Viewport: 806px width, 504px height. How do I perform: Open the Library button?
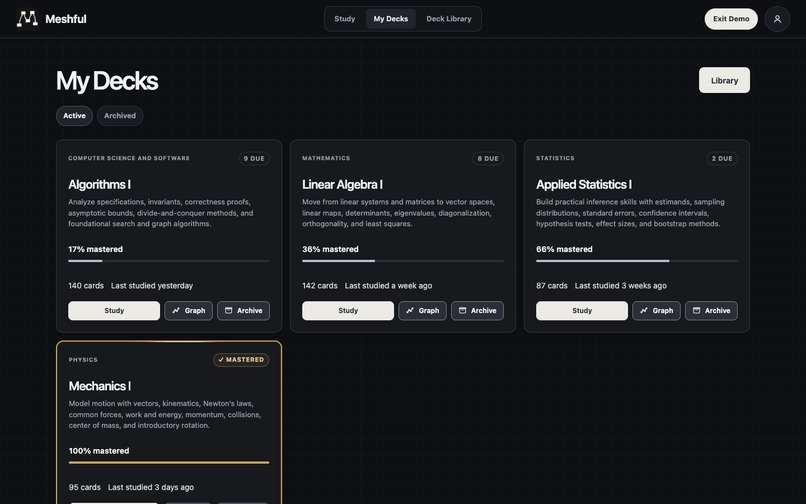click(724, 80)
